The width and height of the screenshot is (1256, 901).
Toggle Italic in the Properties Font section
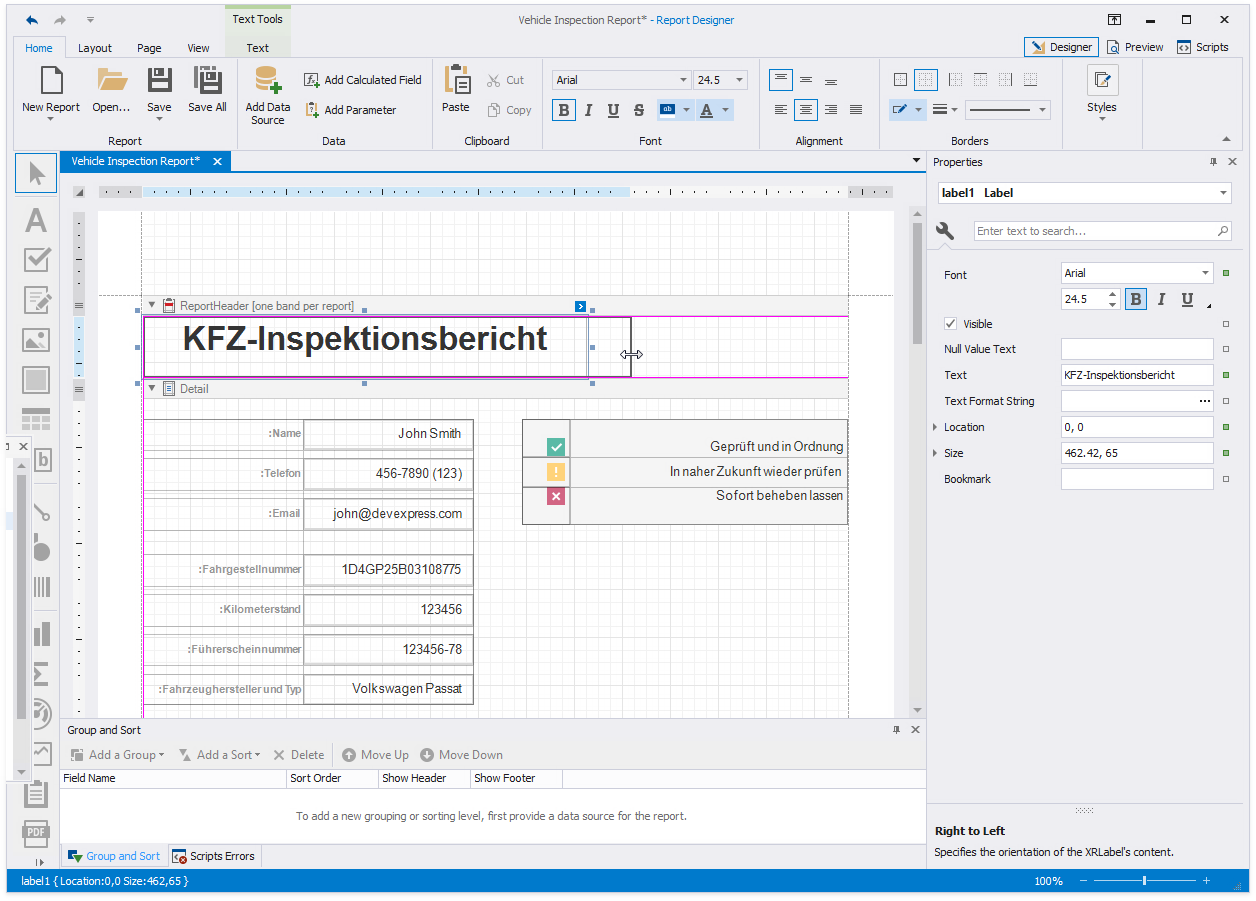[x=1161, y=299]
